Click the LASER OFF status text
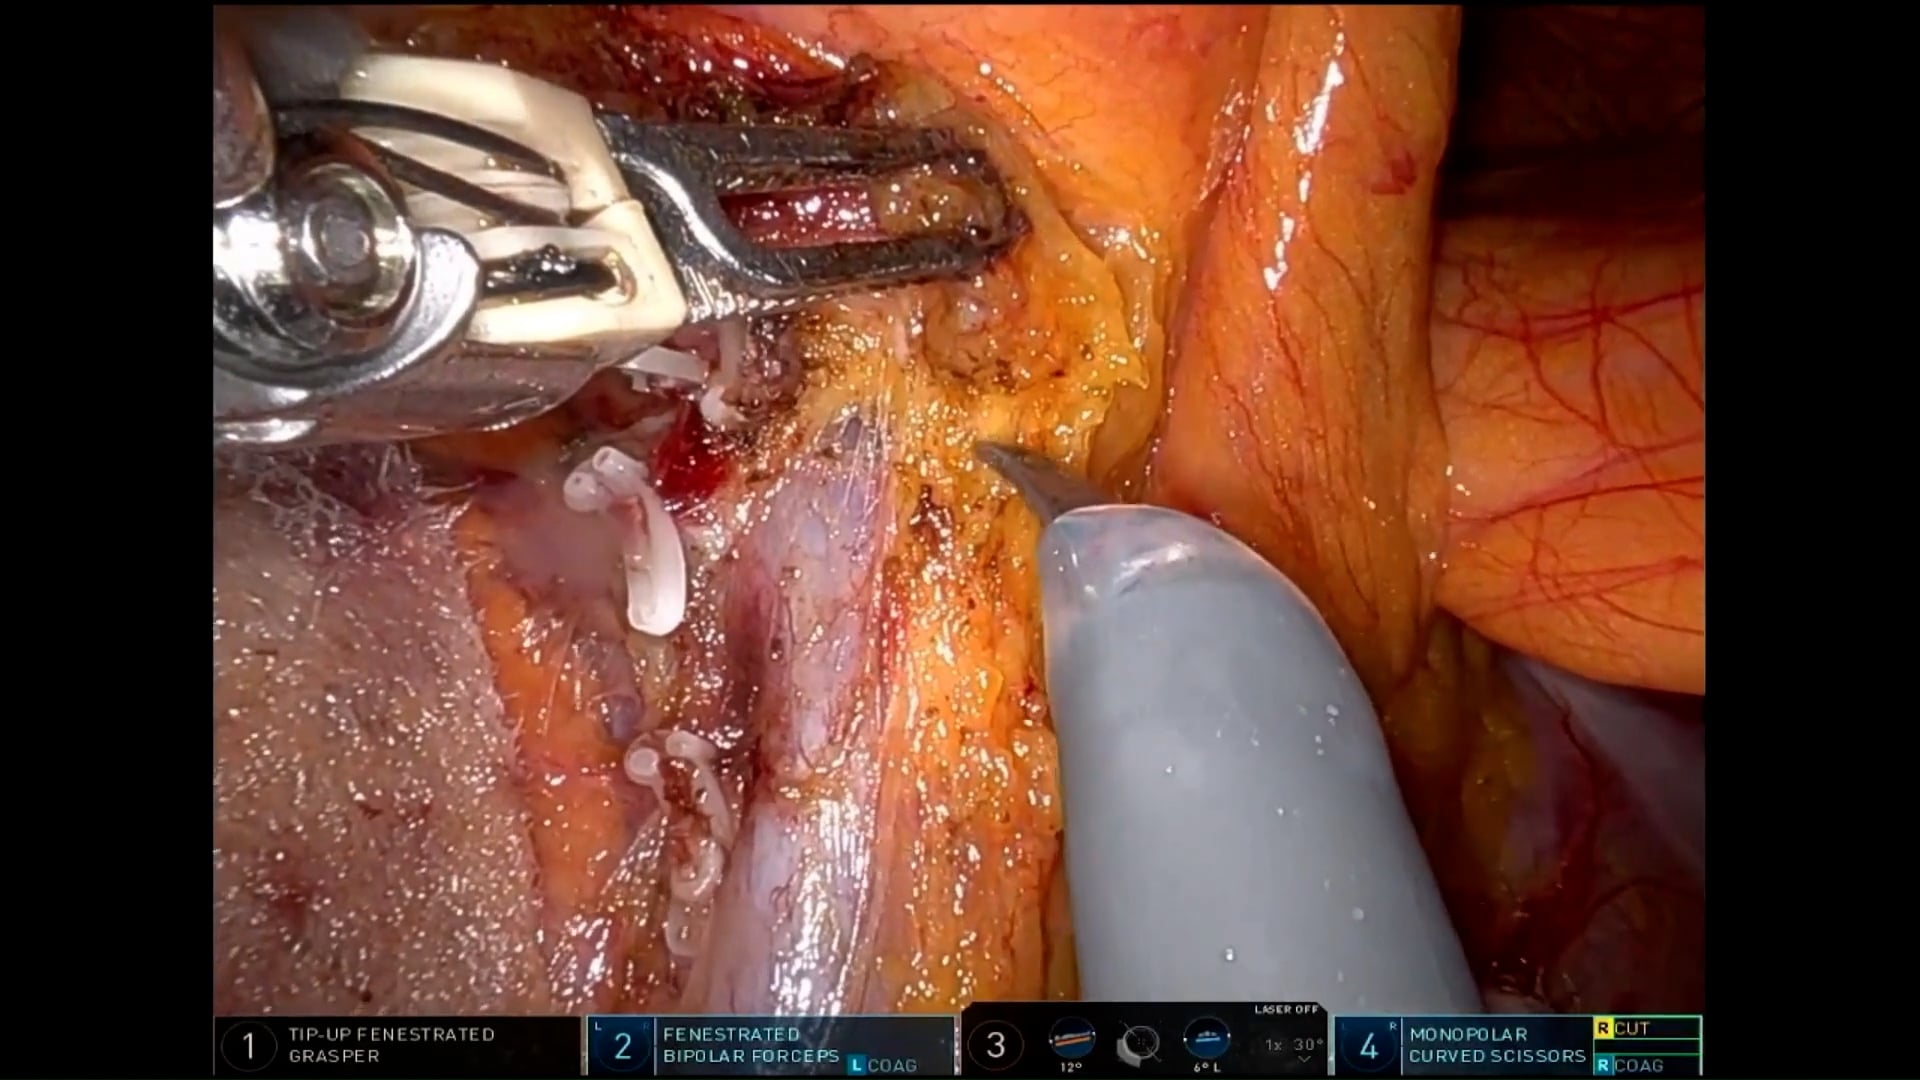This screenshot has width=1920, height=1080. [x=1286, y=1010]
